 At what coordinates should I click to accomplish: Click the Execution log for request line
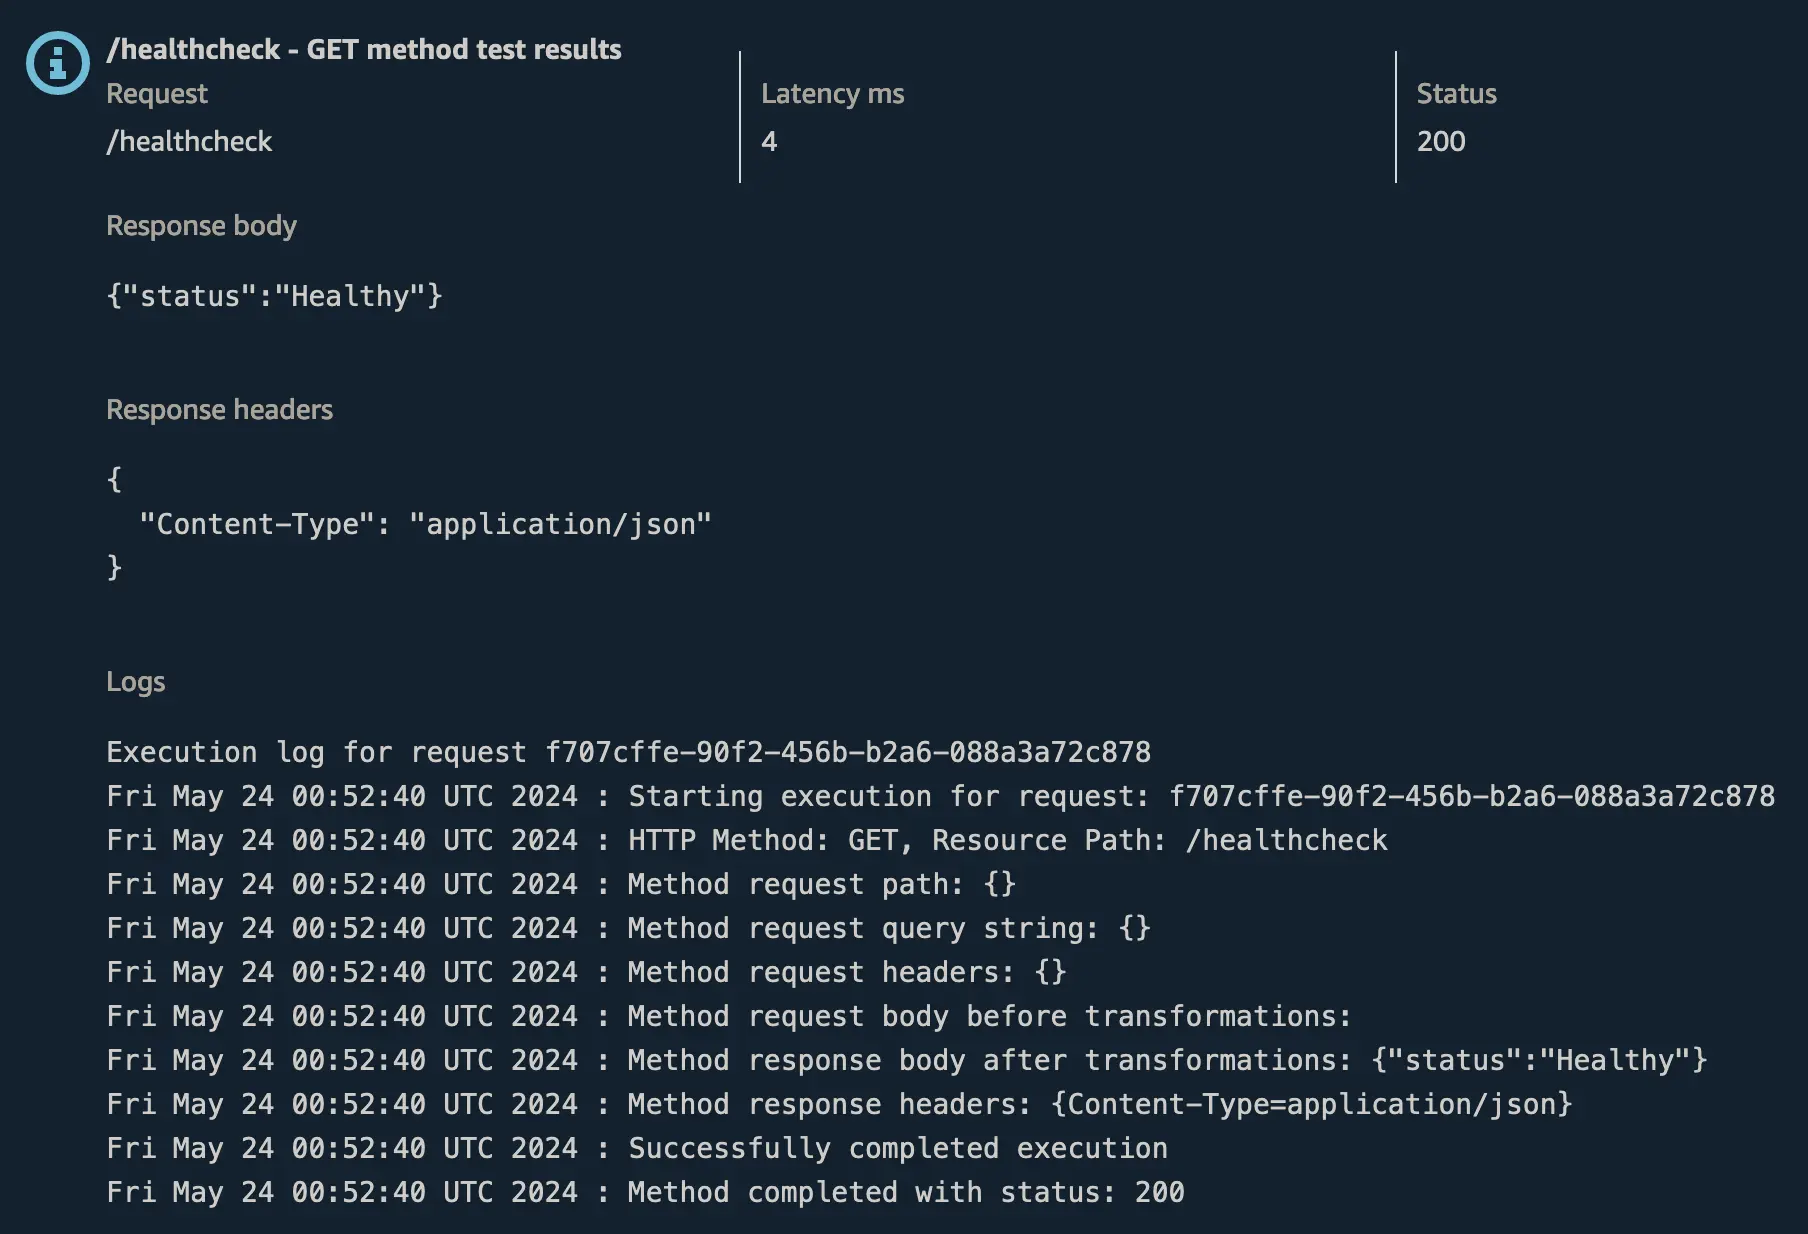point(628,752)
